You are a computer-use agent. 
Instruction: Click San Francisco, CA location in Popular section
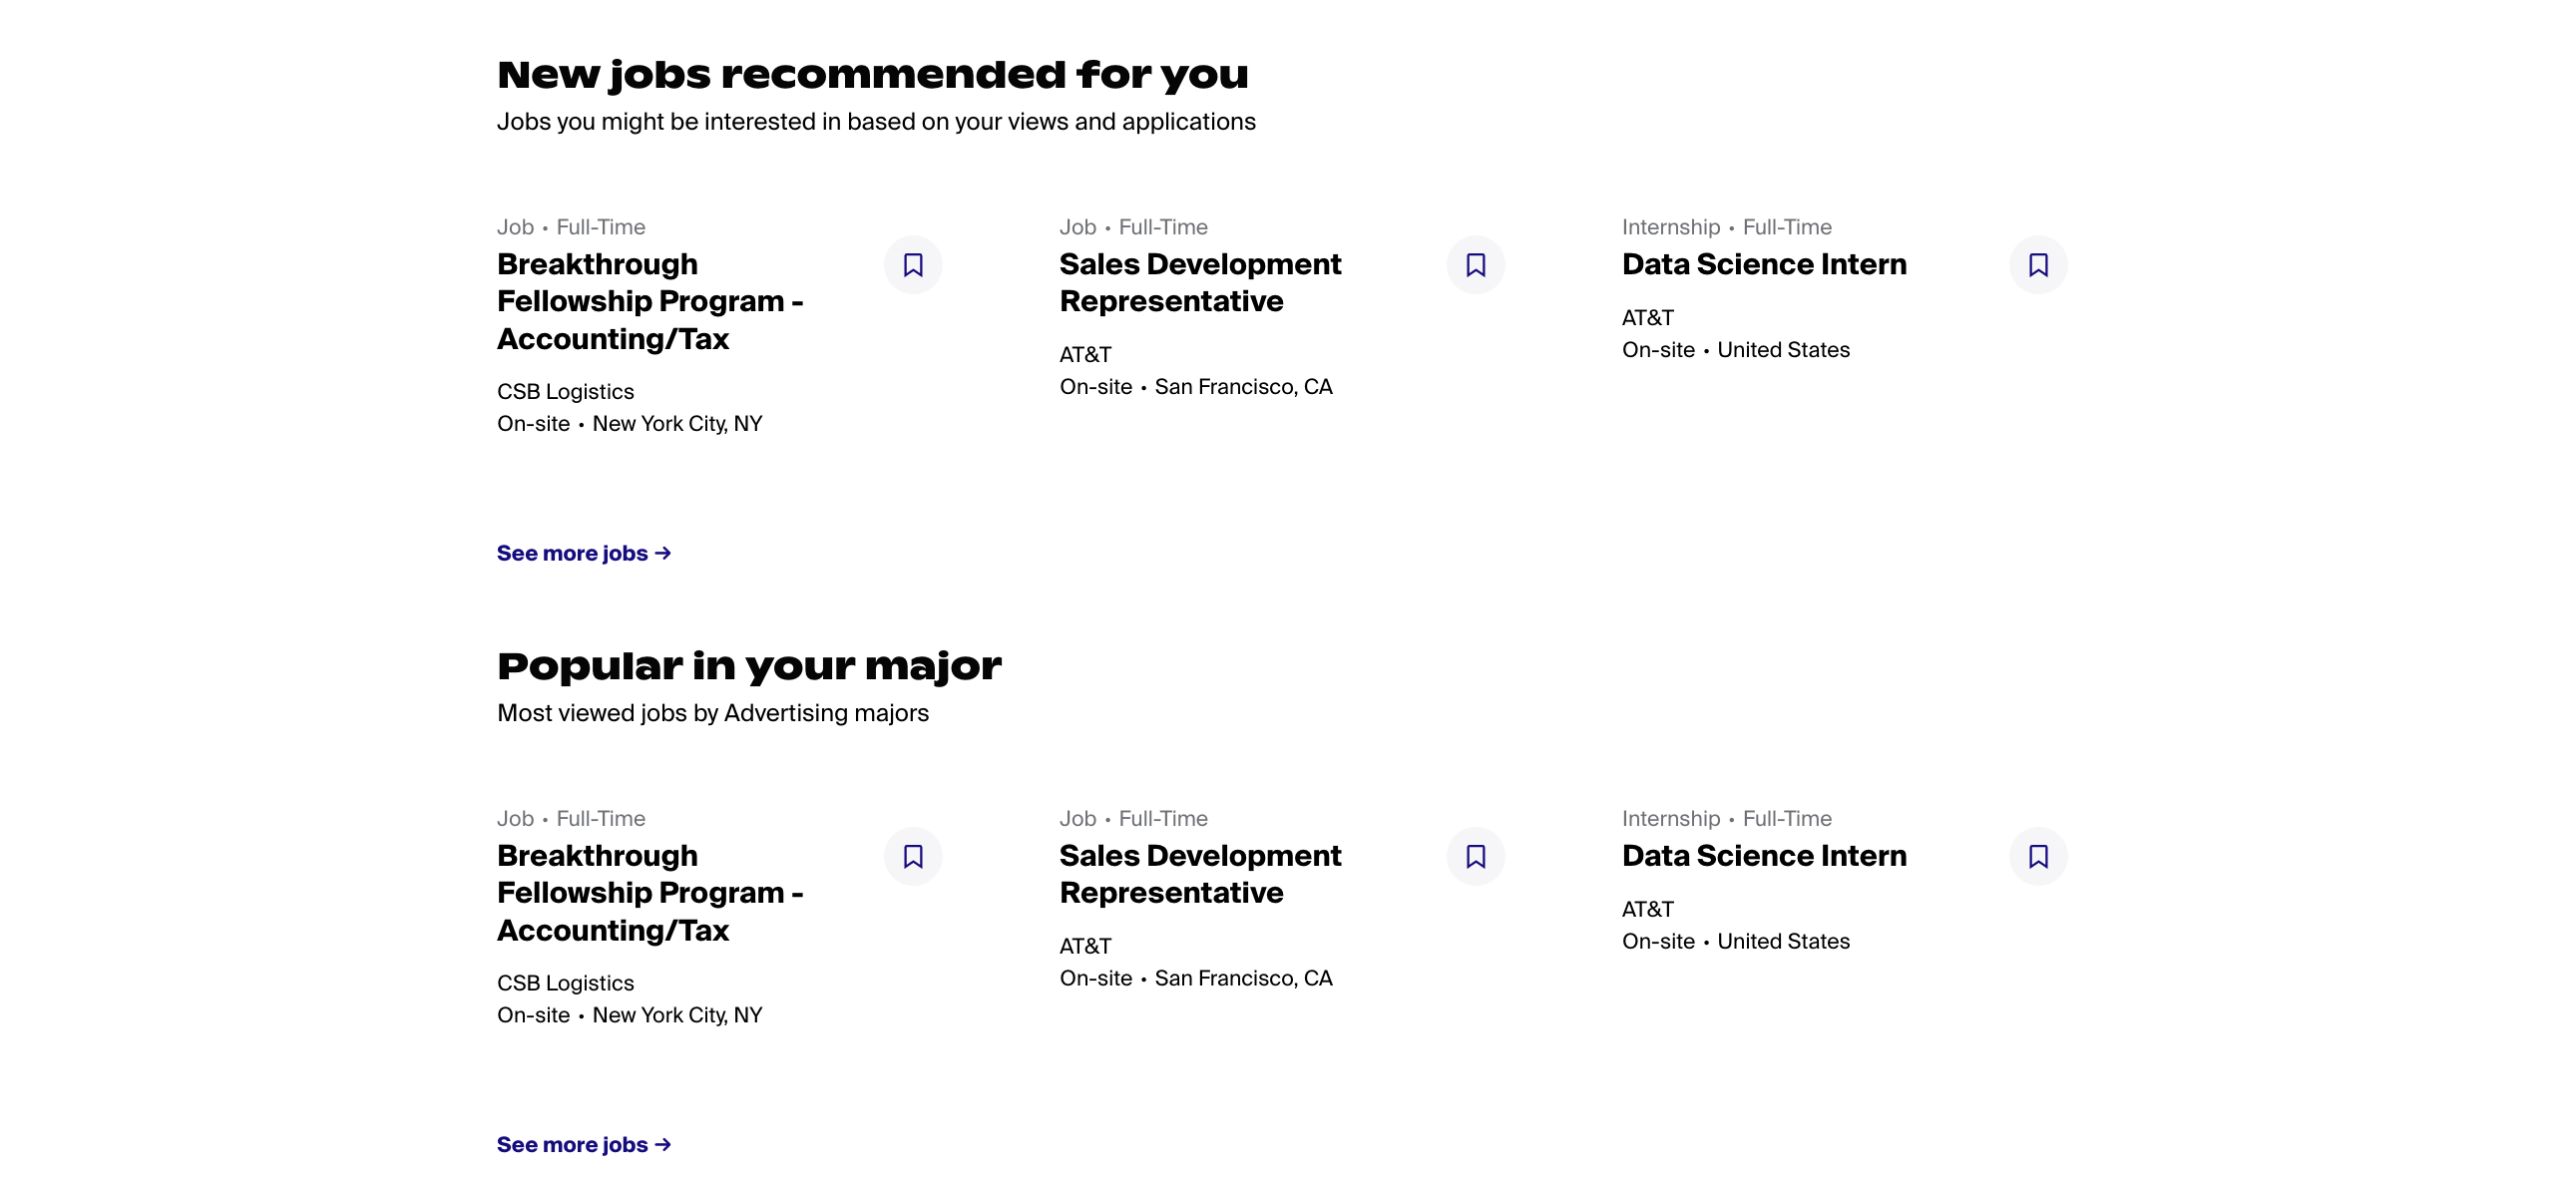(1243, 978)
